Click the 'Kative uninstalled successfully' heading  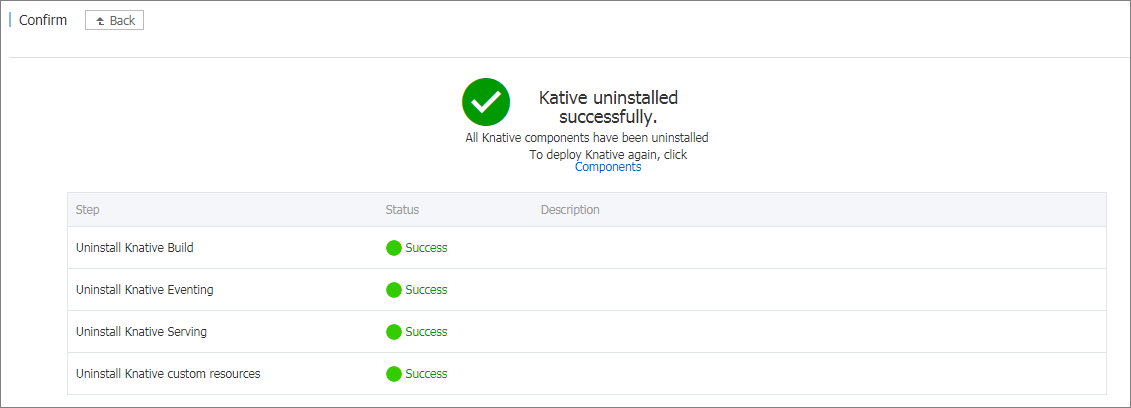(x=608, y=107)
